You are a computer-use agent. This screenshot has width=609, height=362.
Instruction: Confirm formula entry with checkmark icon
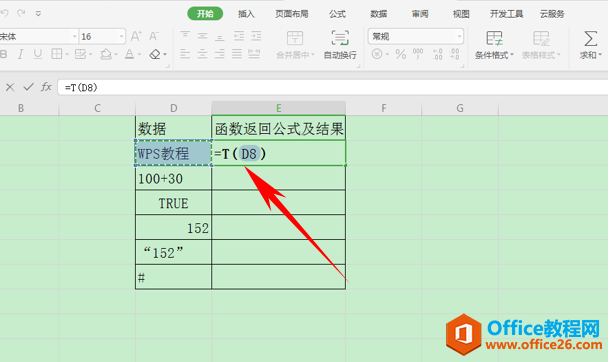28,87
